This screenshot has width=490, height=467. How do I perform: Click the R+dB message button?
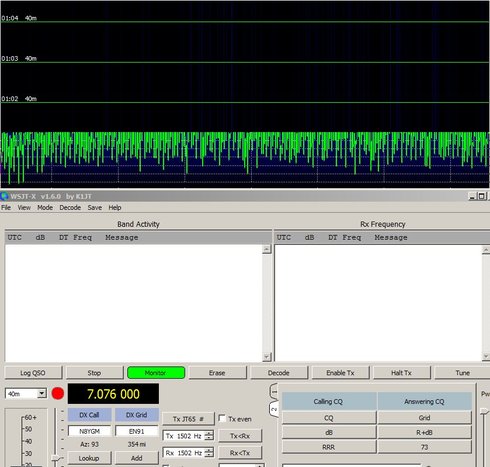coord(424,432)
